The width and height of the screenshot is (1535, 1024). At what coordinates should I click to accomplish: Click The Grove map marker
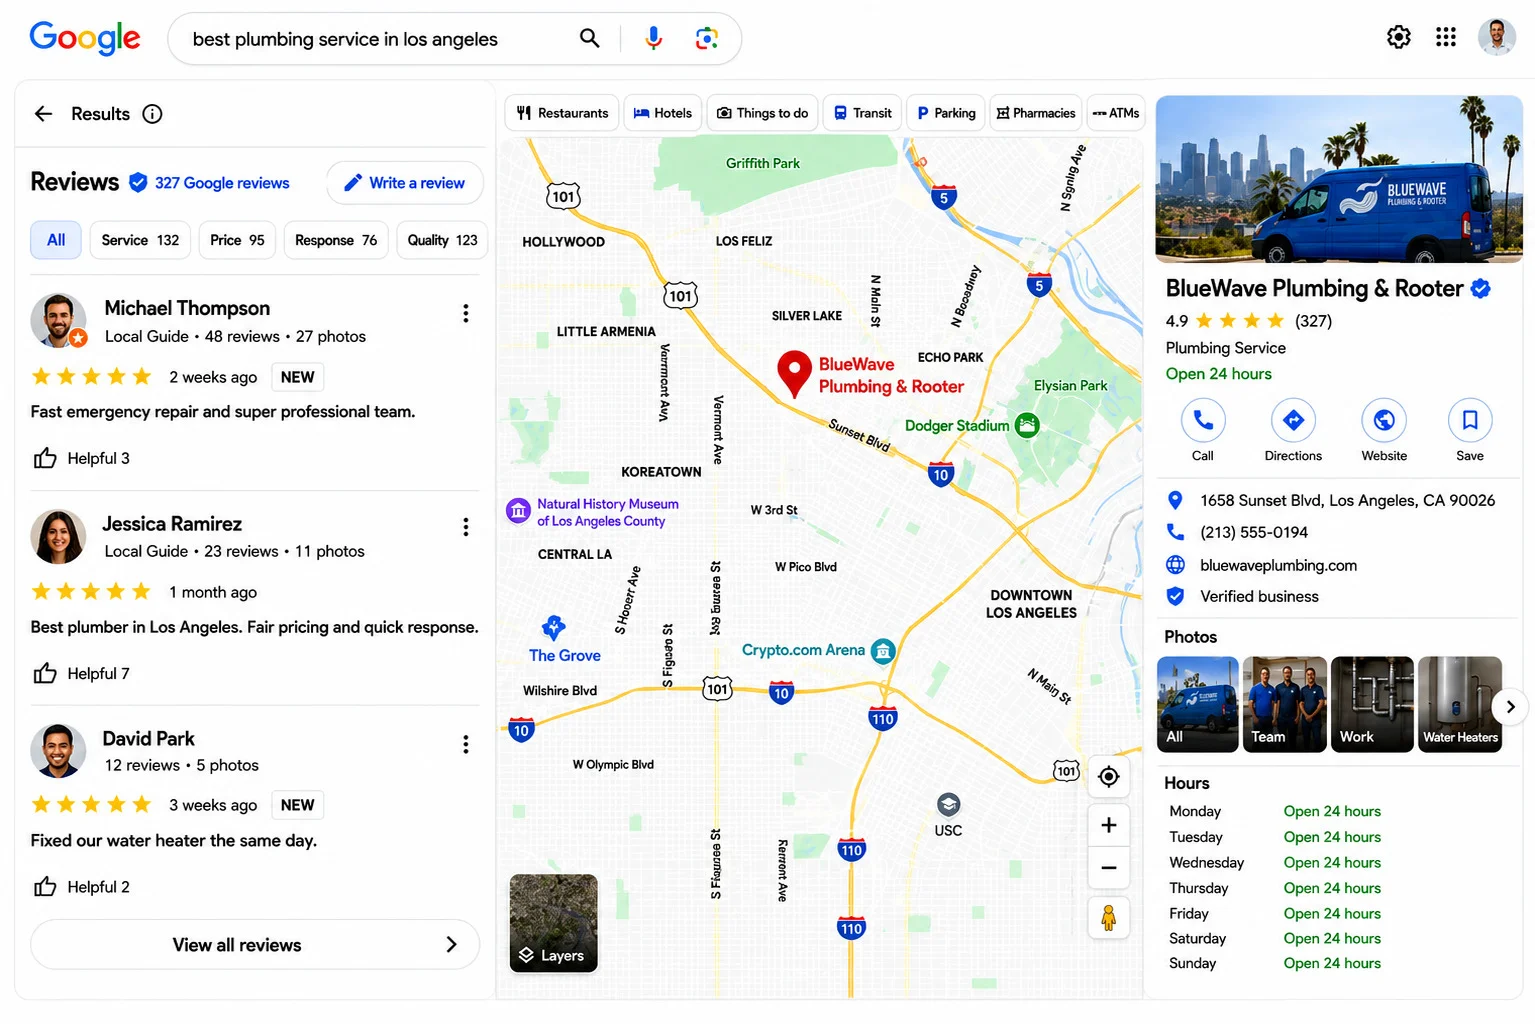click(553, 628)
